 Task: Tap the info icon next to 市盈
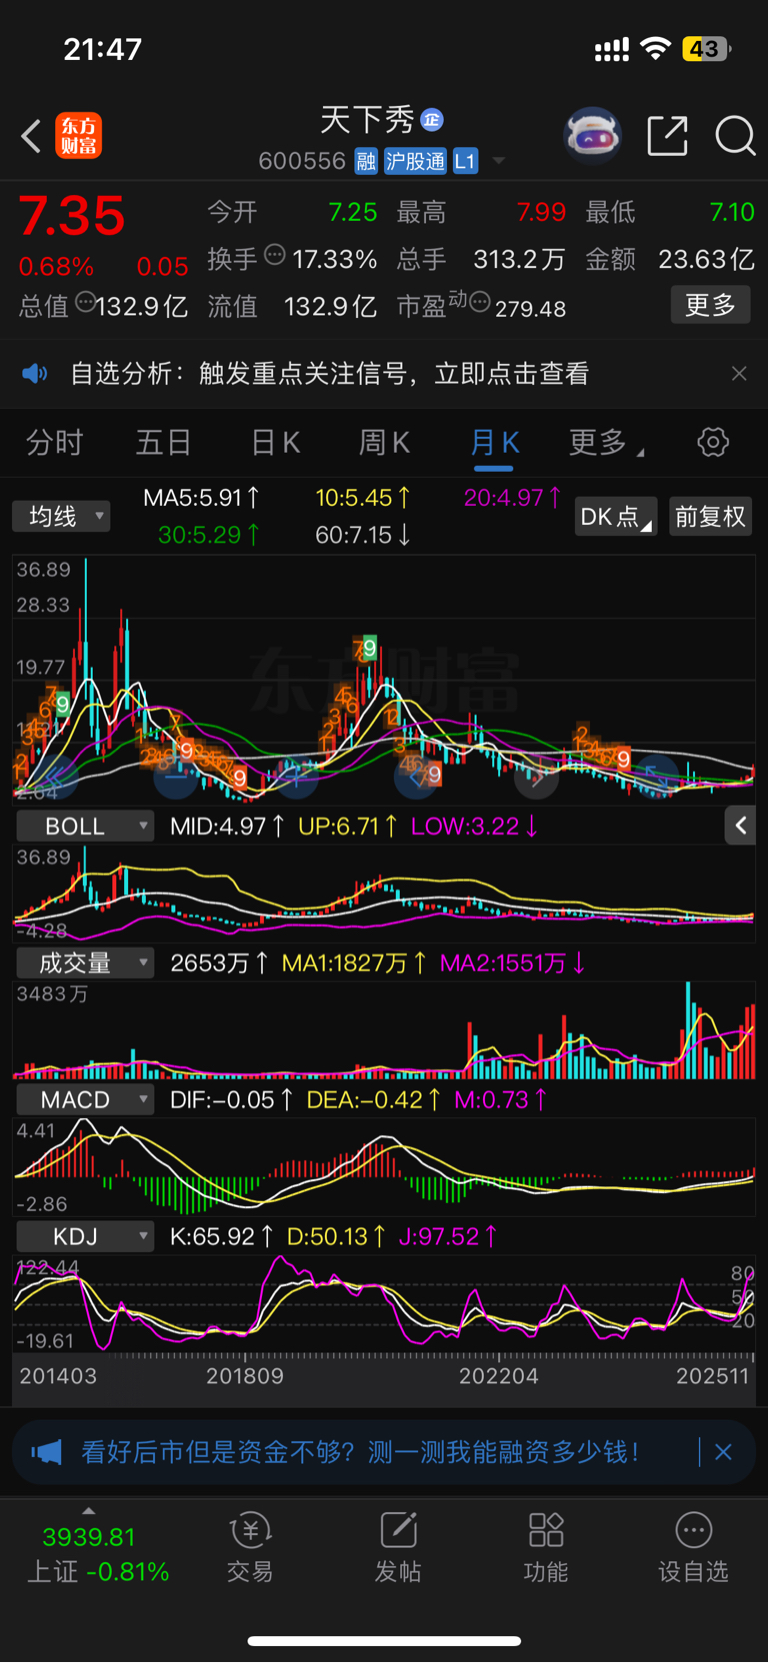point(479,301)
